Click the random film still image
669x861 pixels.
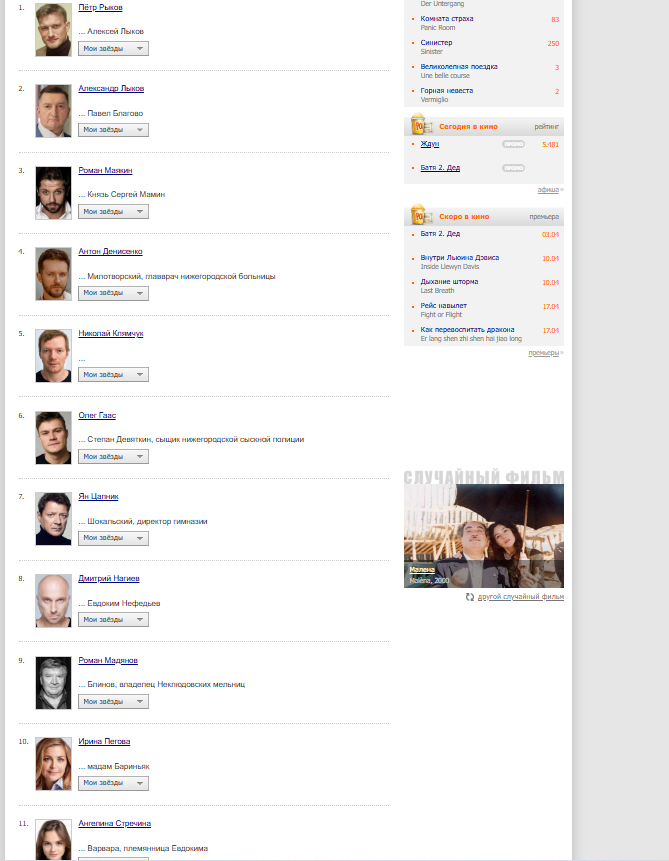[483, 536]
